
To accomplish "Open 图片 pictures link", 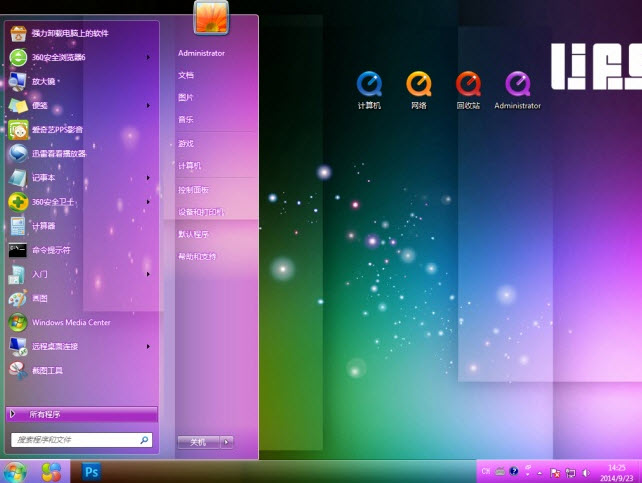I will click(x=185, y=97).
